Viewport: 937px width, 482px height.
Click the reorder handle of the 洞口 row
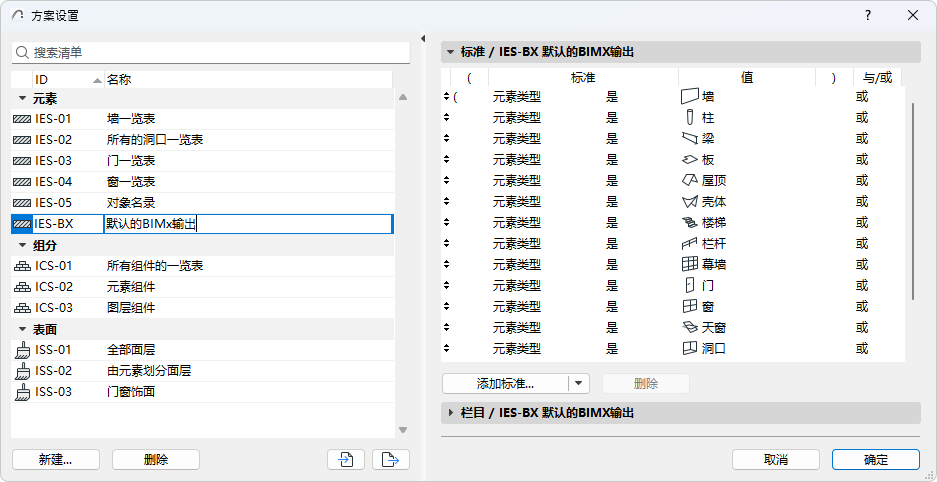(x=446, y=348)
